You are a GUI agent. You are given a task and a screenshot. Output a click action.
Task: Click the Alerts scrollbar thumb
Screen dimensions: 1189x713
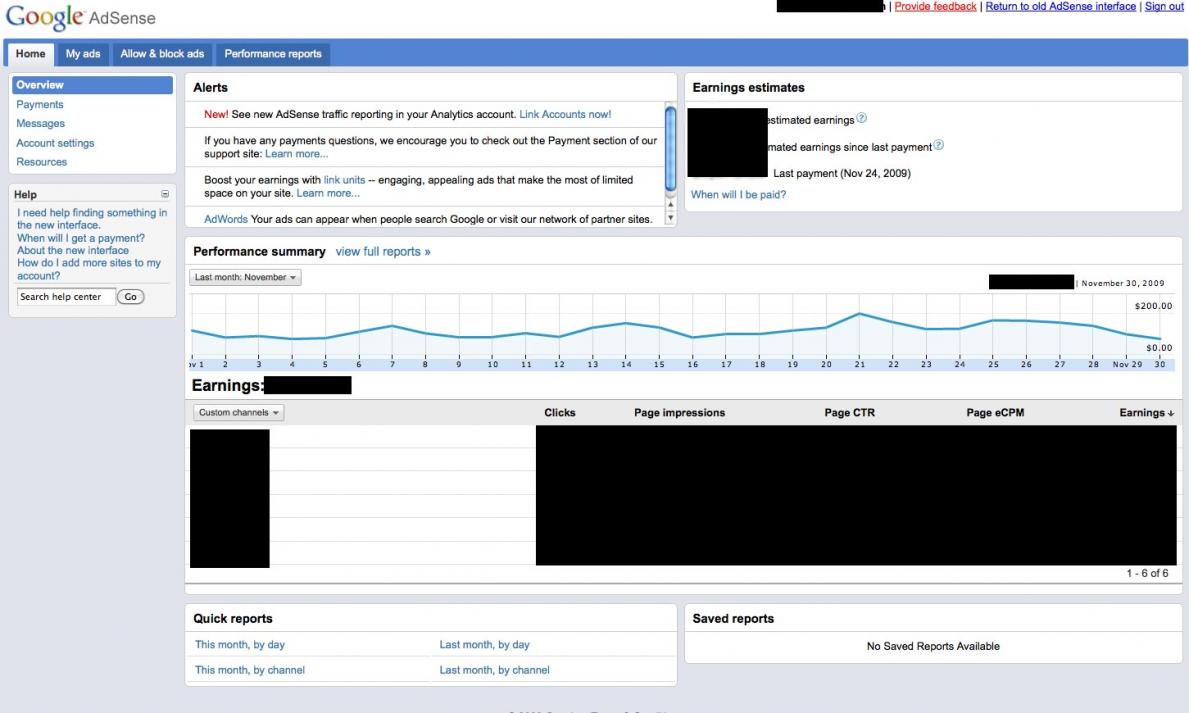[670, 149]
